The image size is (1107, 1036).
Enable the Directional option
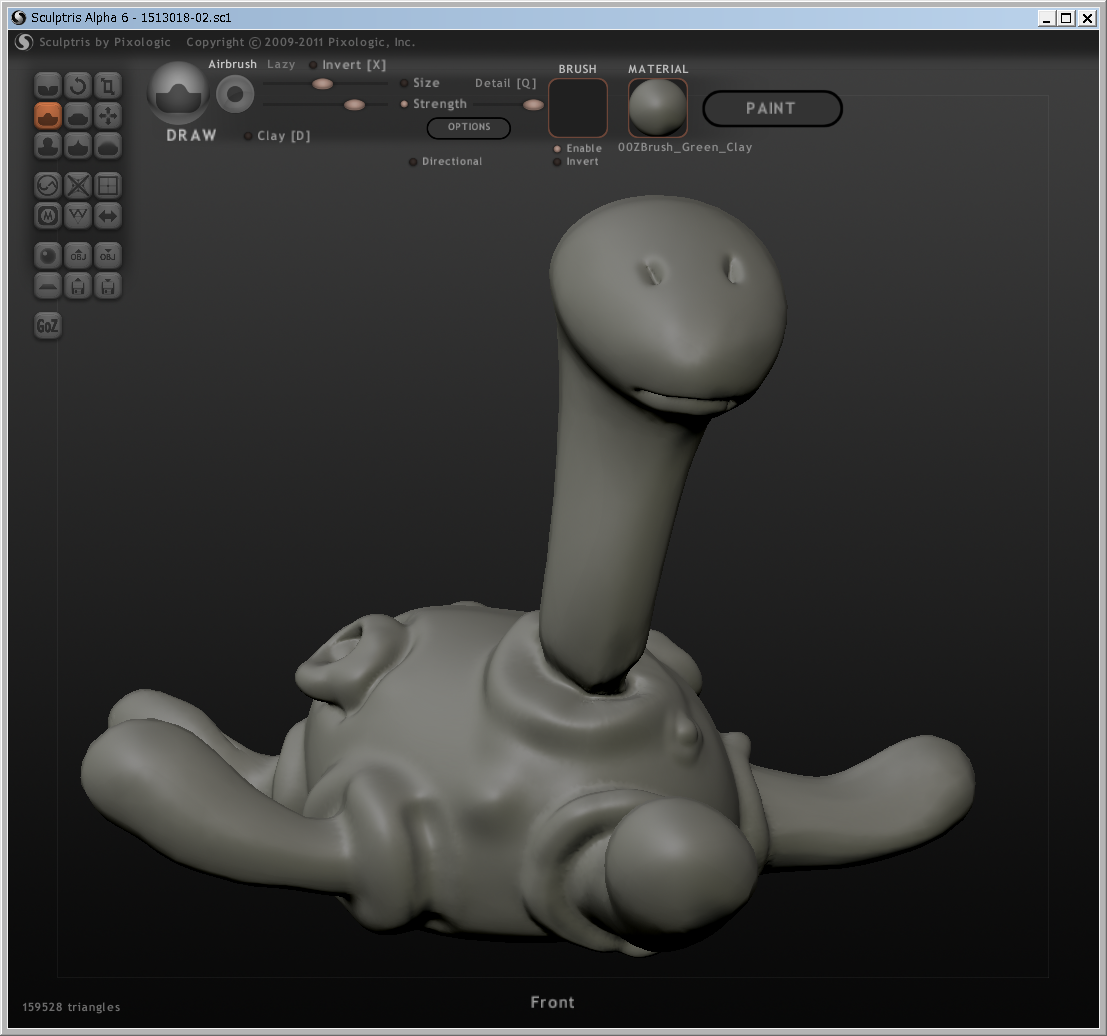click(x=445, y=162)
